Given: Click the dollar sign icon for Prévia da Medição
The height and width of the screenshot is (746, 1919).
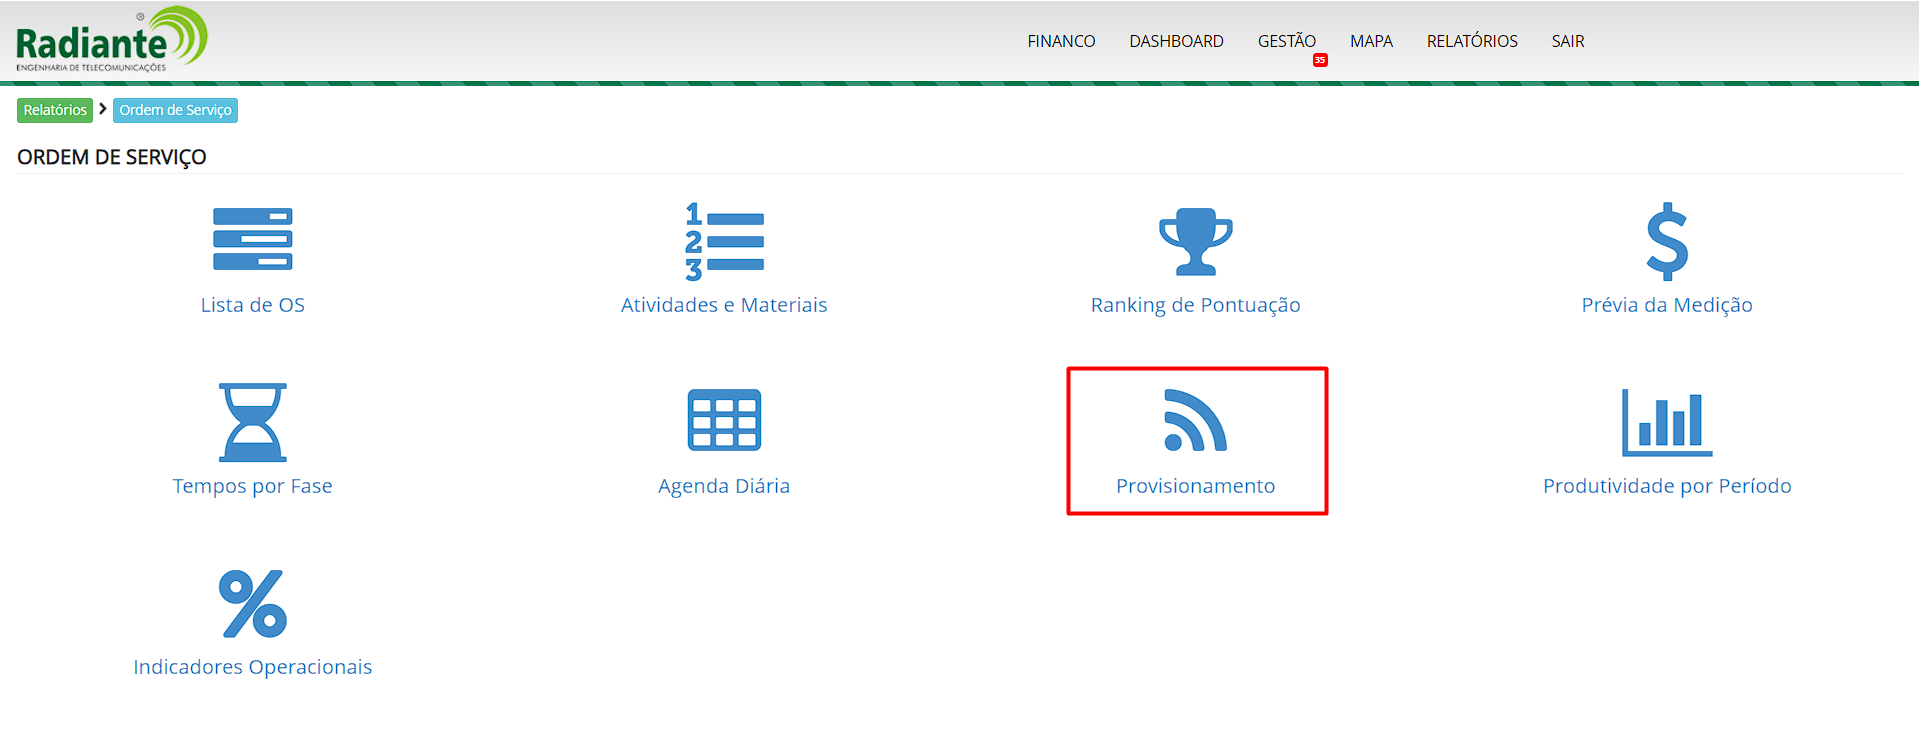Looking at the screenshot, I should point(1667,241).
